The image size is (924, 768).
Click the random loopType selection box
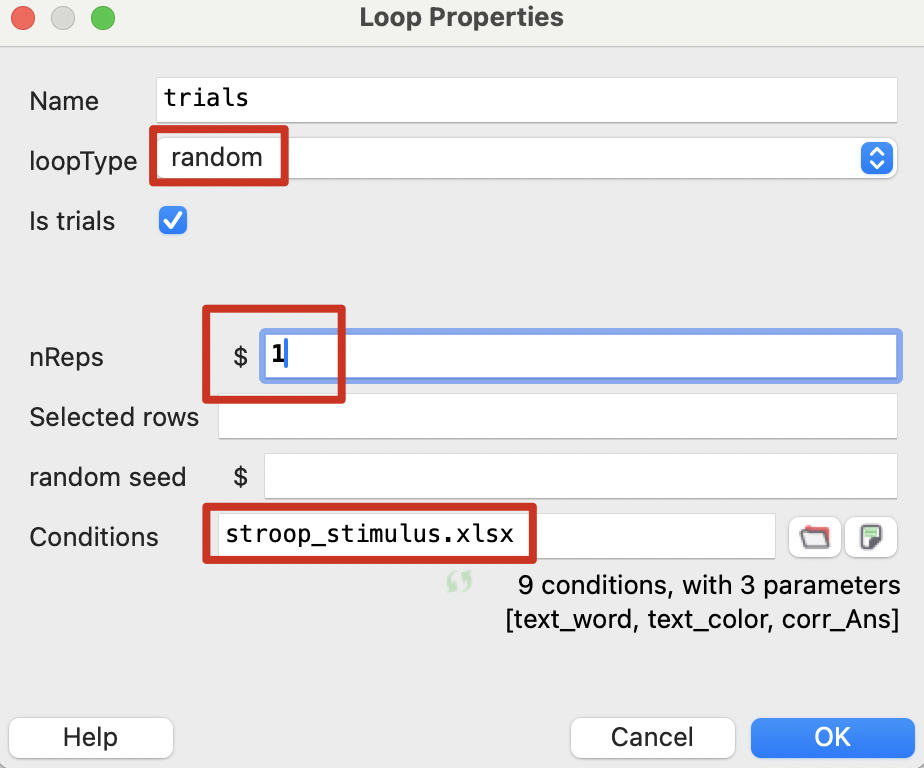(x=500, y=158)
